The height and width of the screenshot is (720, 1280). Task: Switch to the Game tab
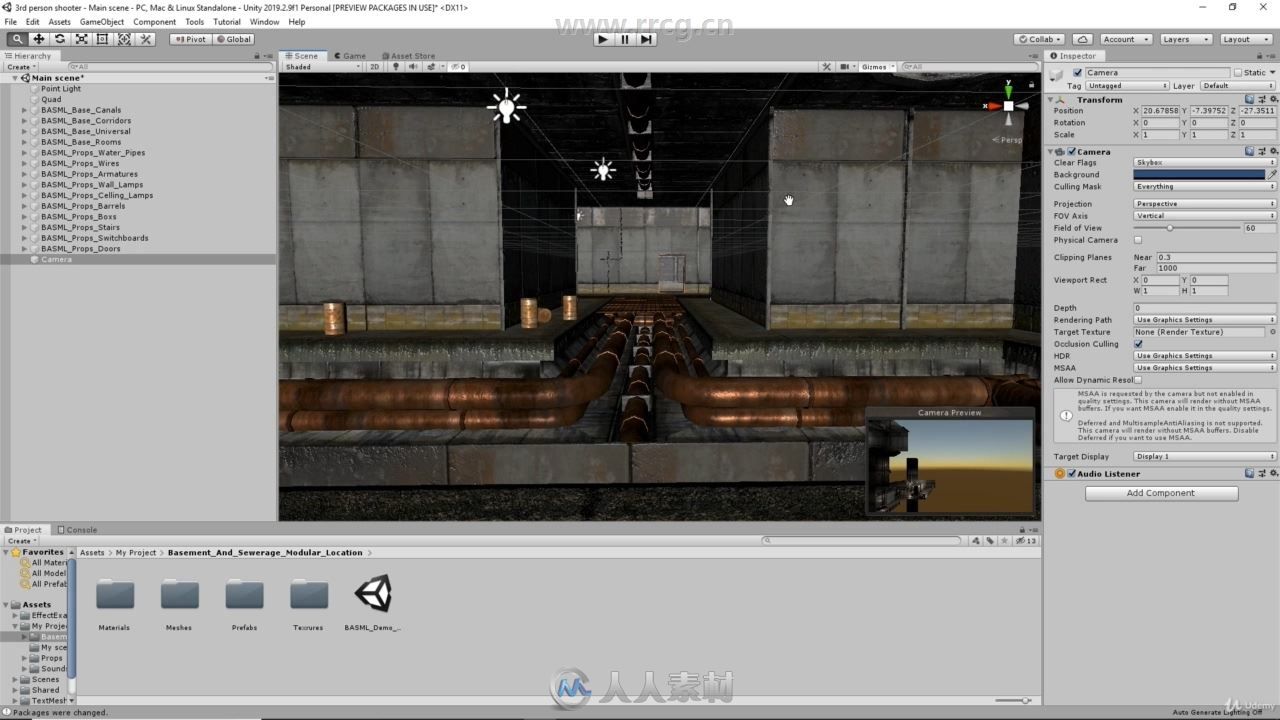point(349,56)
